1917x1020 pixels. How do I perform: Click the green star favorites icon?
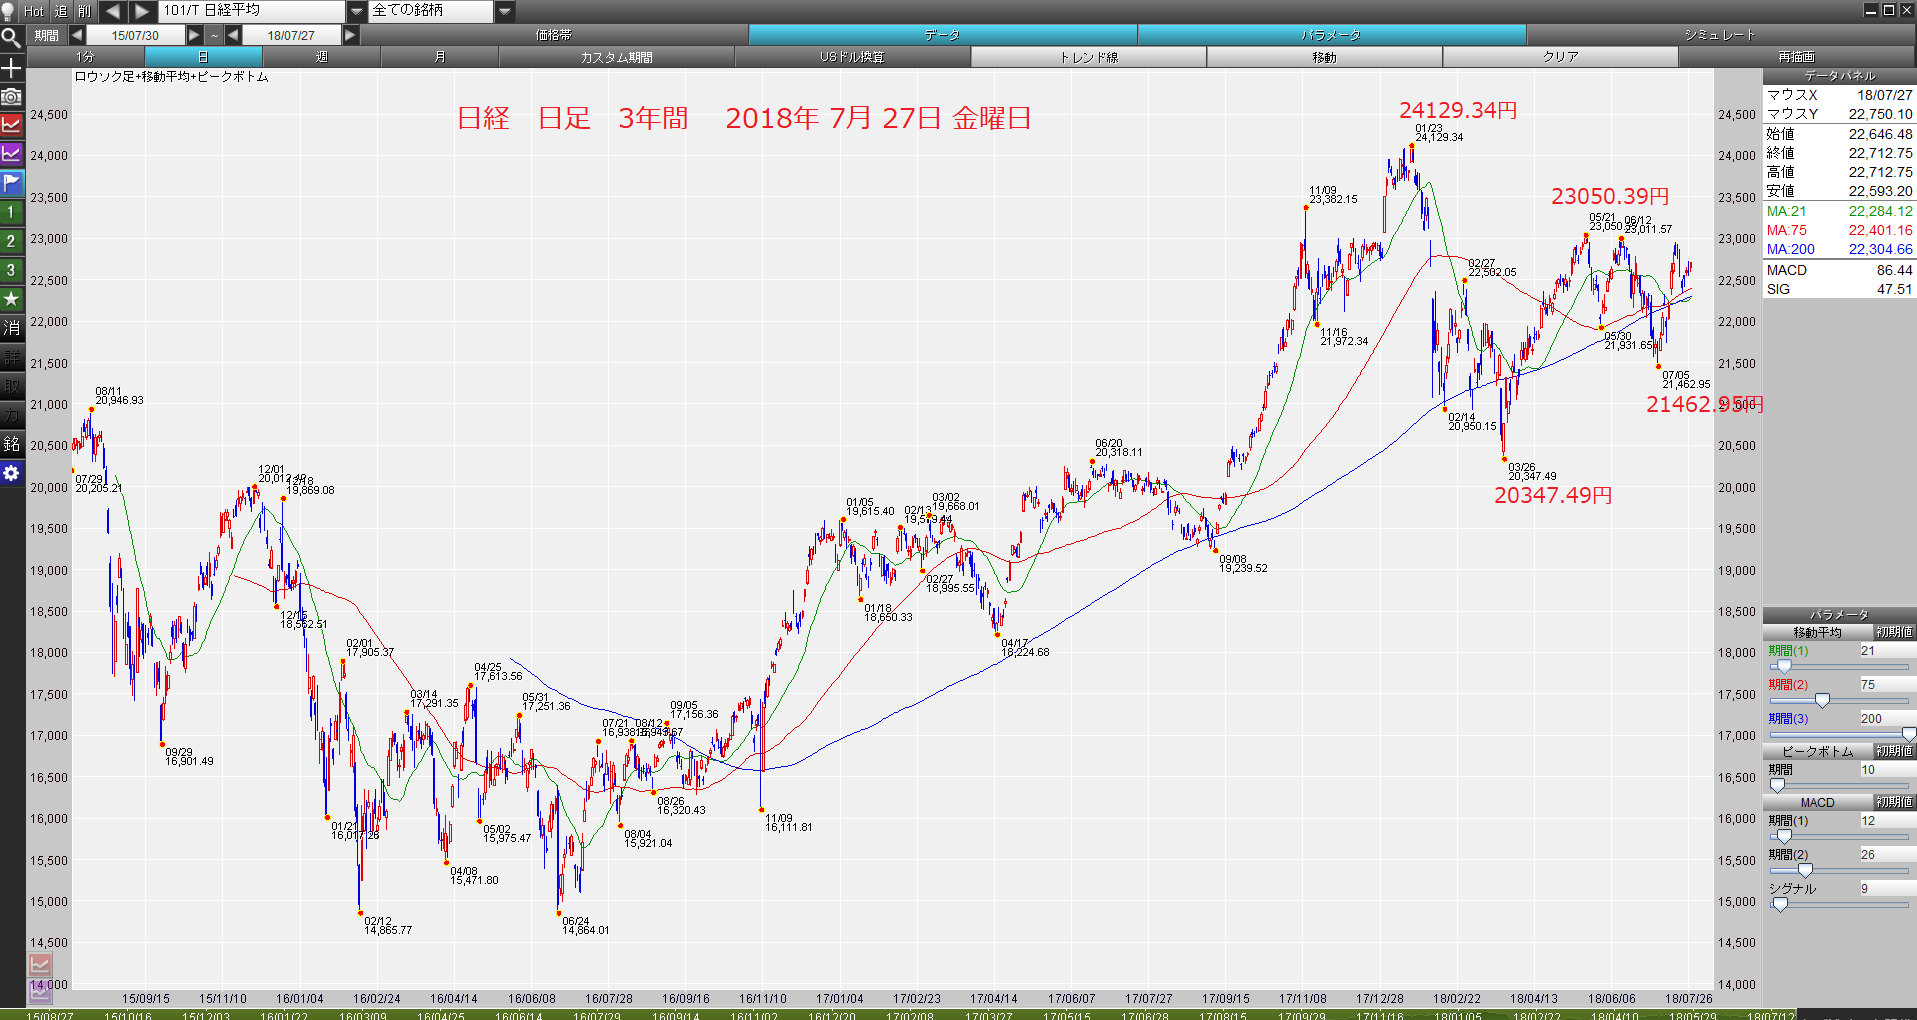point(11,299)
